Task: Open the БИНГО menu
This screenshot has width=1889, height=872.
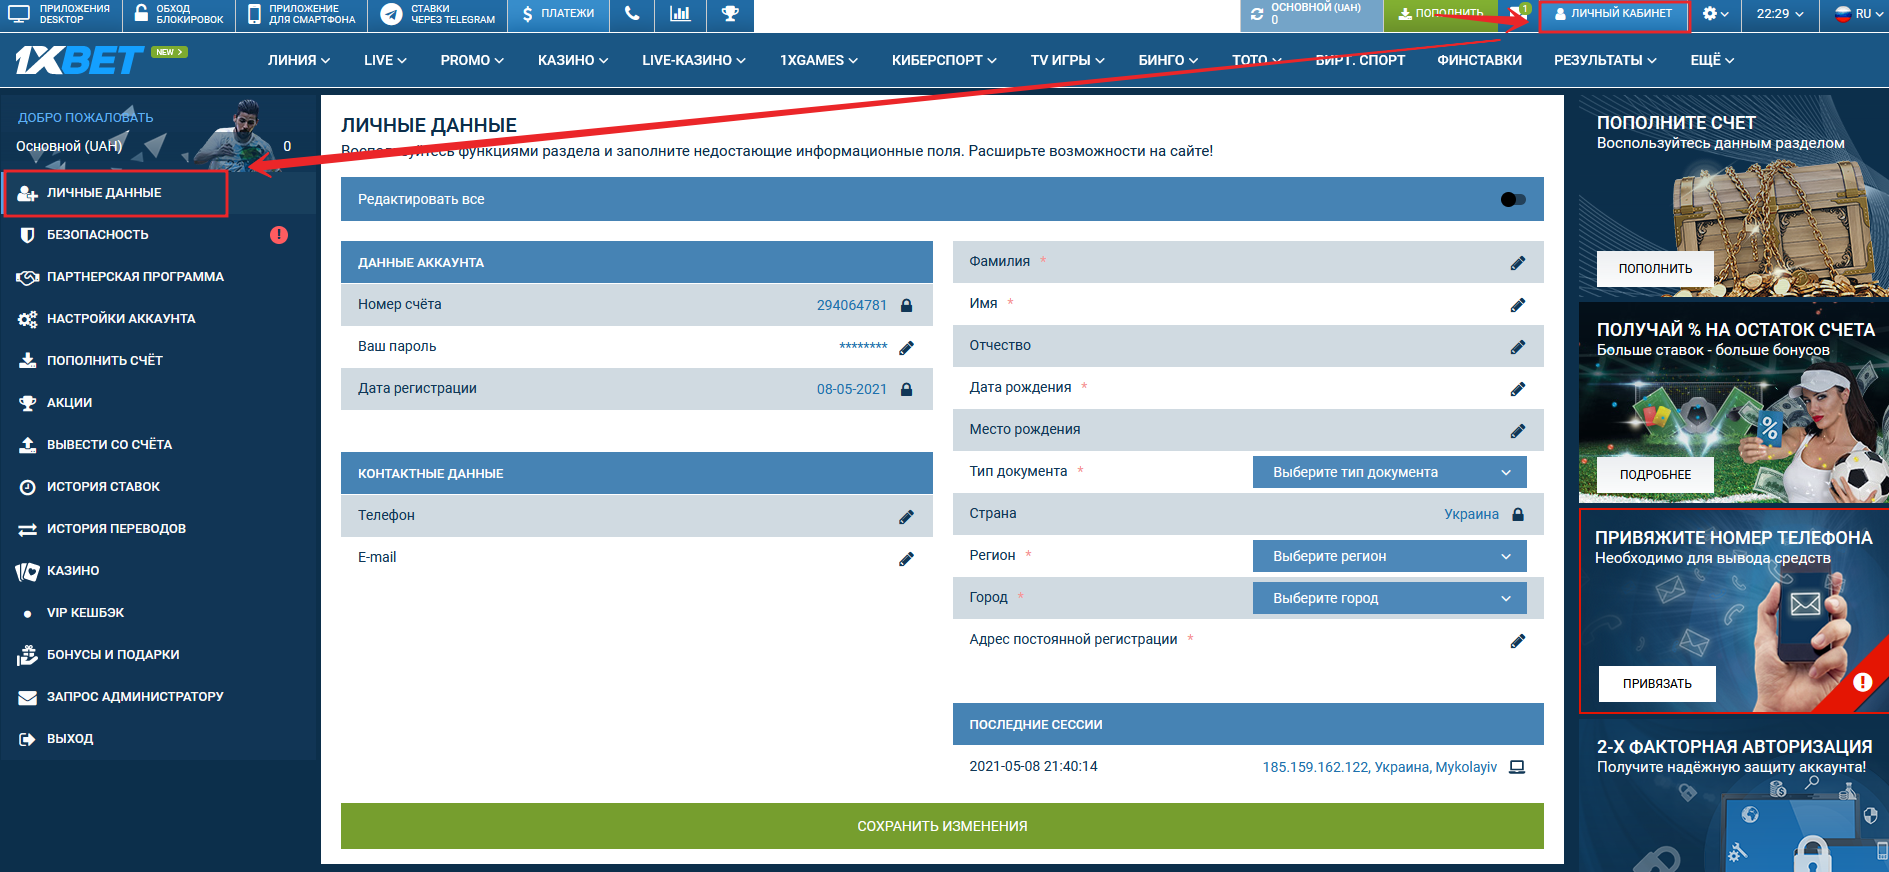Action: (1168, 60)
